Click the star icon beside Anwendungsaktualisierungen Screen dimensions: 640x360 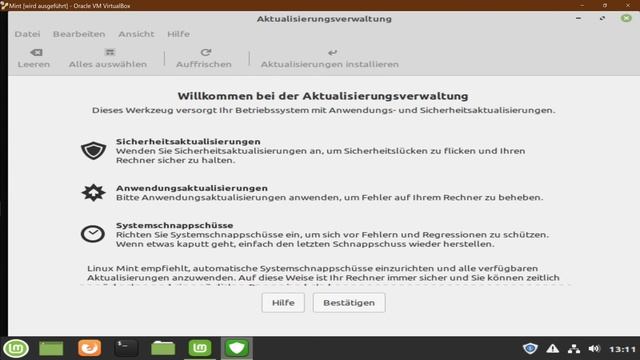[x=93, y=192]
